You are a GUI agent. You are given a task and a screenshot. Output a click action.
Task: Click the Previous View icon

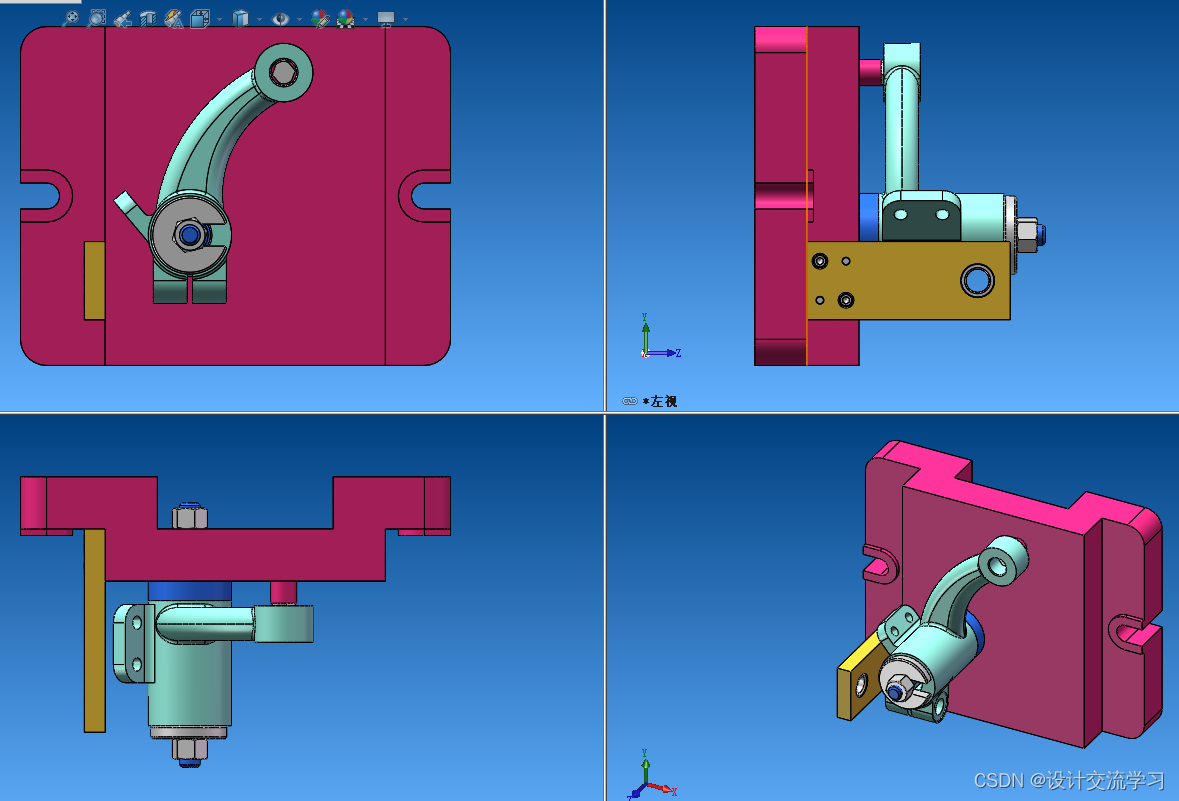[123, 19]
